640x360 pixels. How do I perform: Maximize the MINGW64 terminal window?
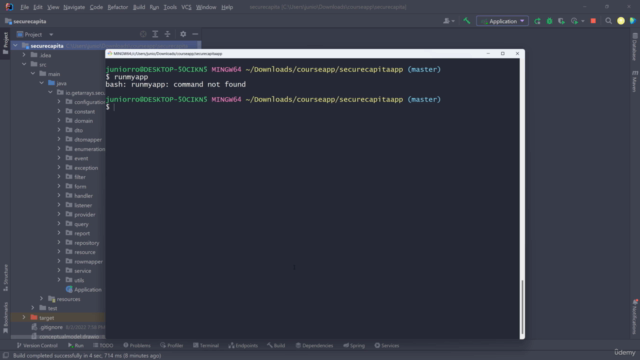502,53
